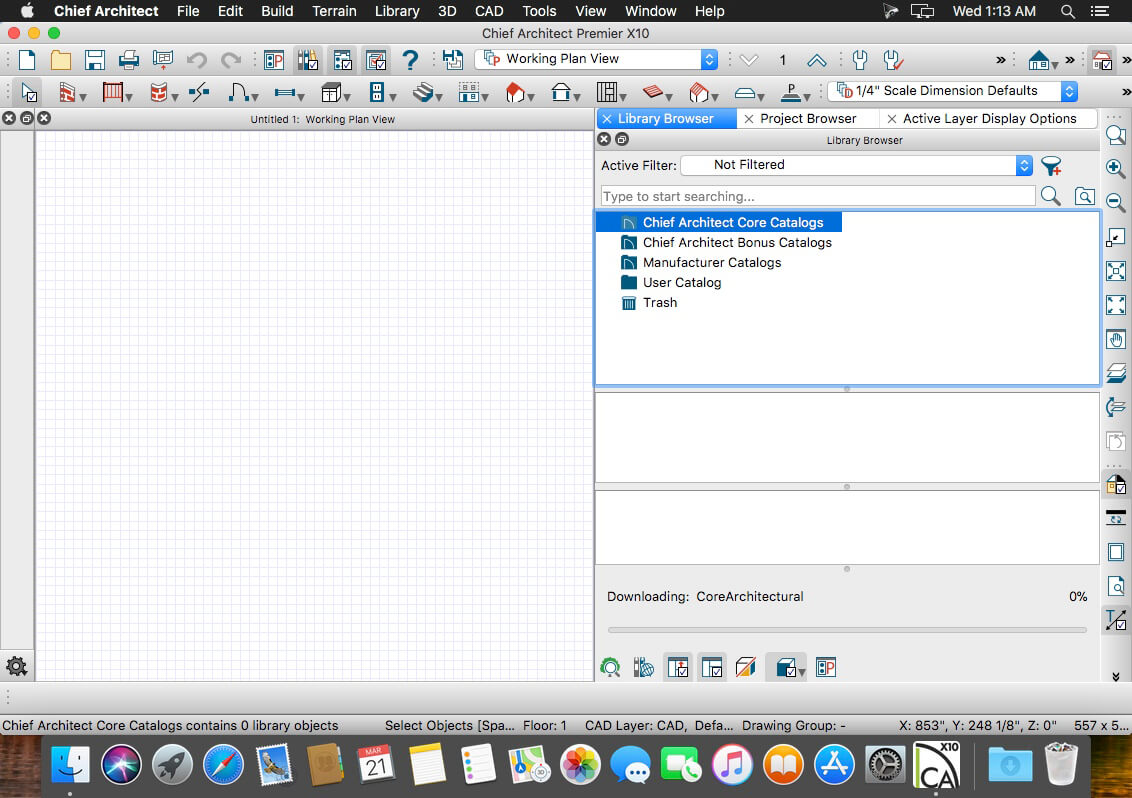This screenshot has width=1132, height=798.
Task: Open the library preview cube dropdown
Action: click(x=788, y=667)
